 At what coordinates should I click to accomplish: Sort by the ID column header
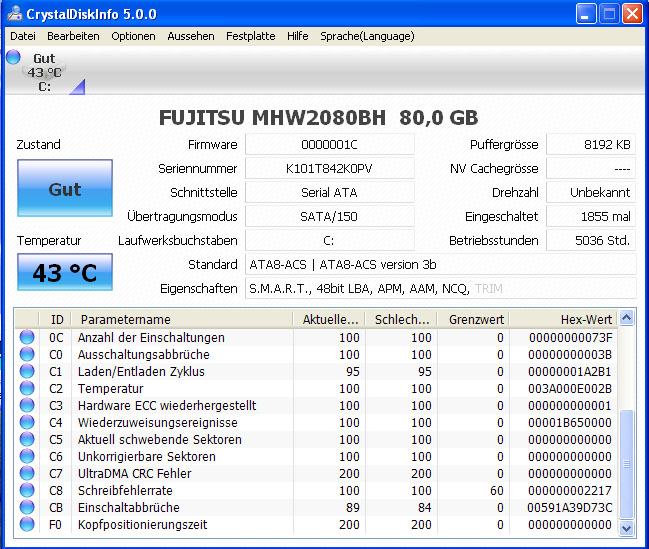coord(55,319)
